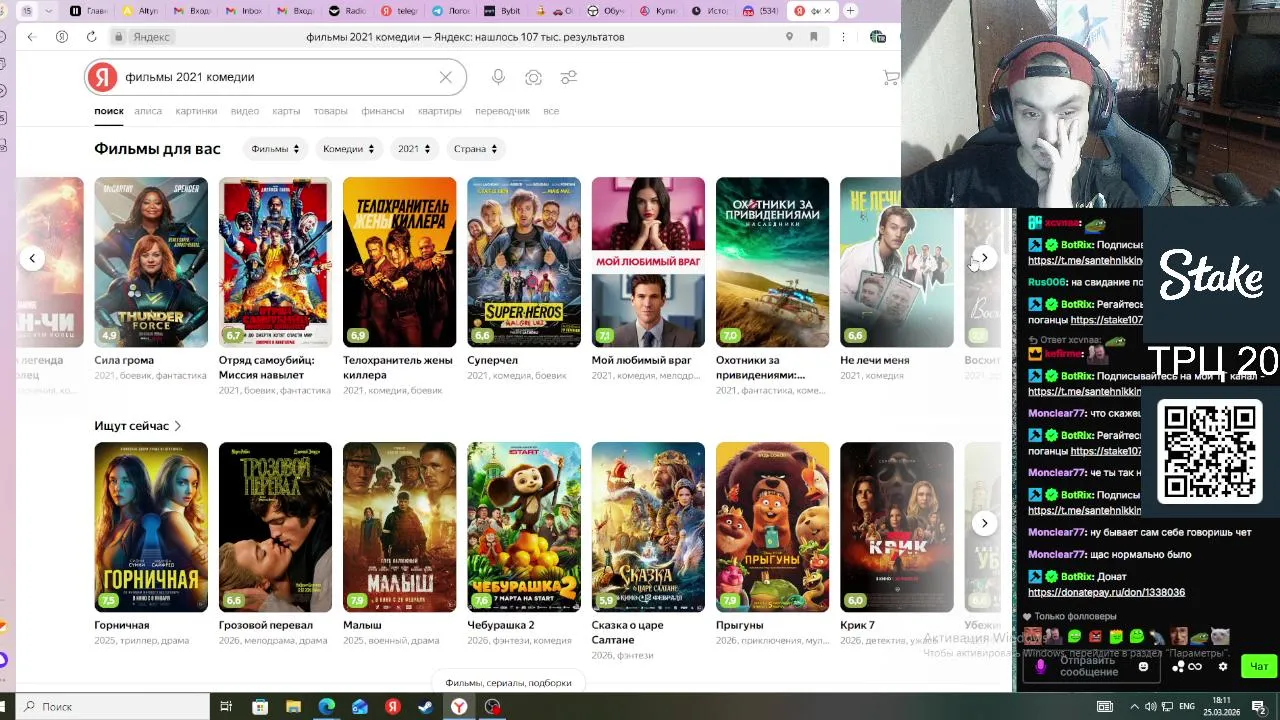The height and width of the screenshot is (720, 1280).
Task: Click the ENG language indicator in tray
Action: (x=1186, y=706)
